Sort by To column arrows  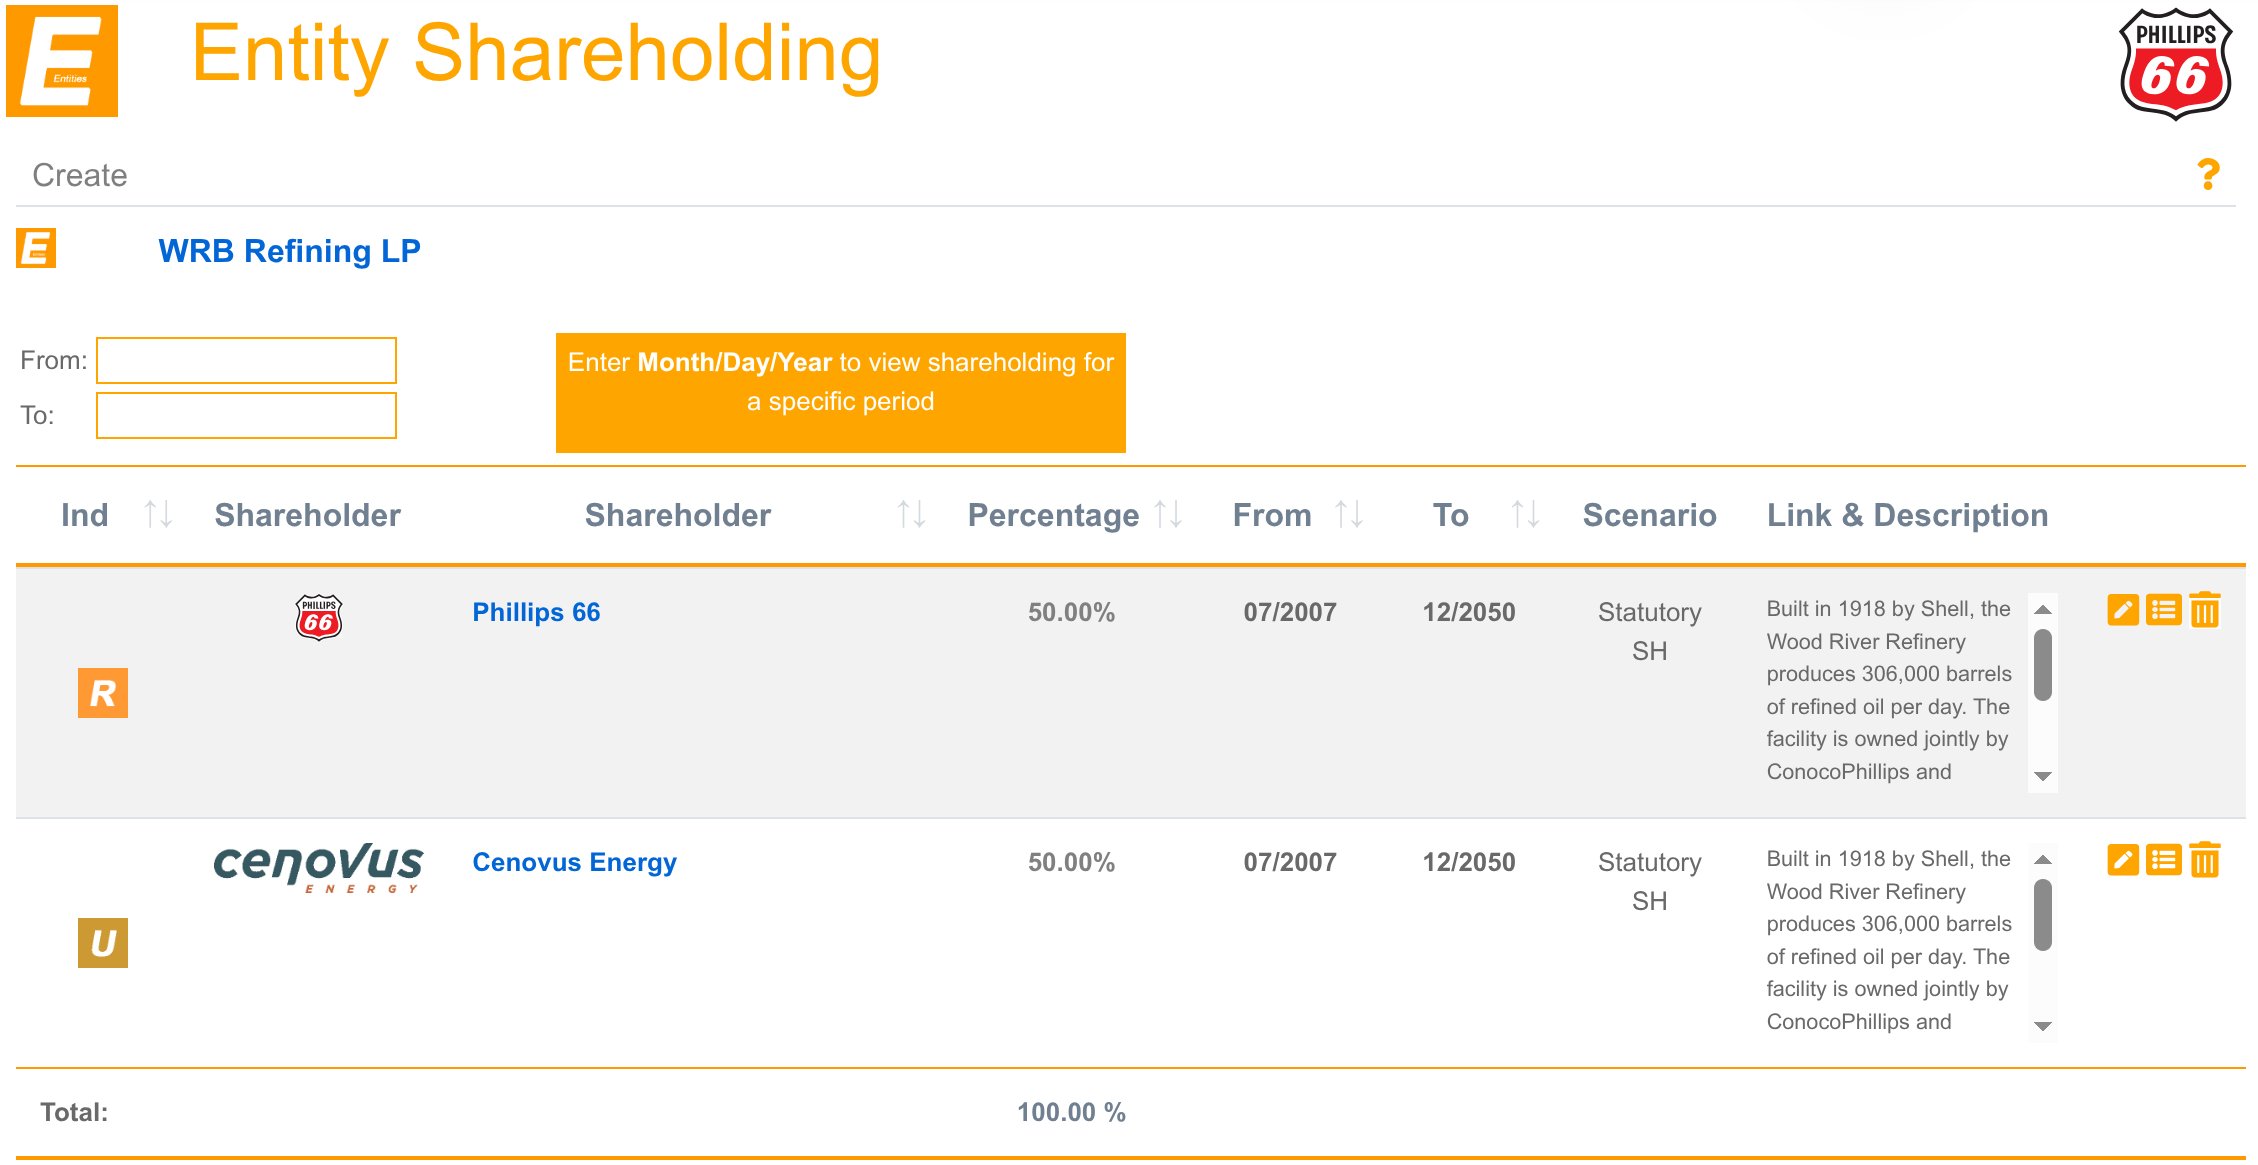[x=1525, y=514]
